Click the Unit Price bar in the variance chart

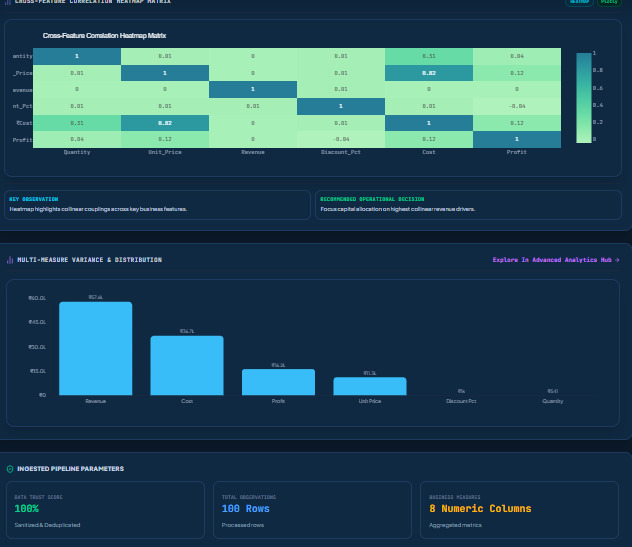coord(370,386)
